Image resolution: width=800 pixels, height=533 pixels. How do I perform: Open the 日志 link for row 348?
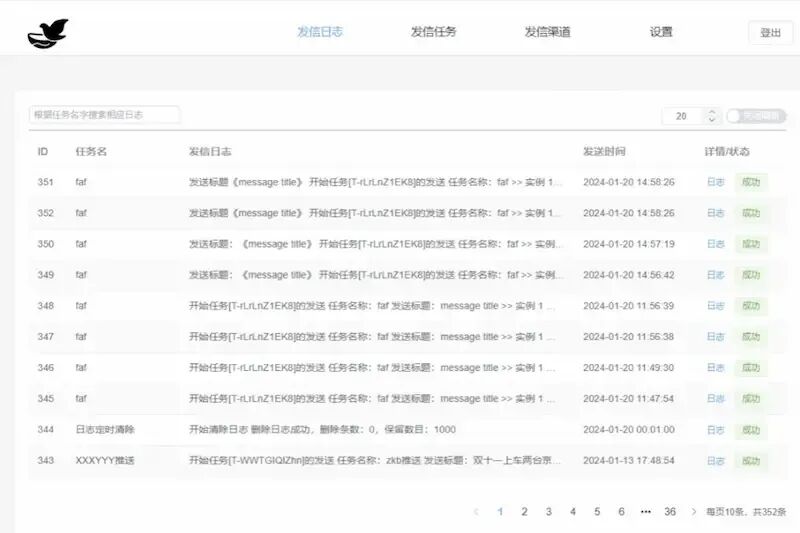pyautogui.click(x=715, y=306)
